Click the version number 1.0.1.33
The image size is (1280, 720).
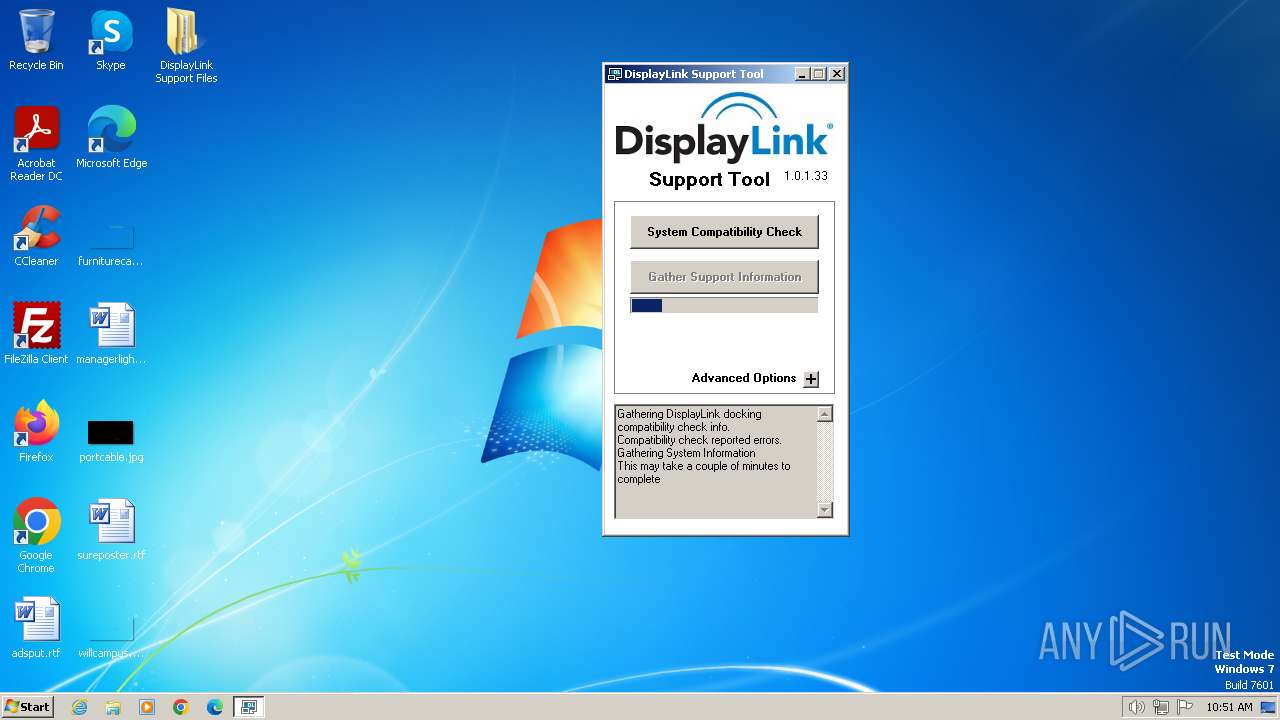[x=806, y=176]
